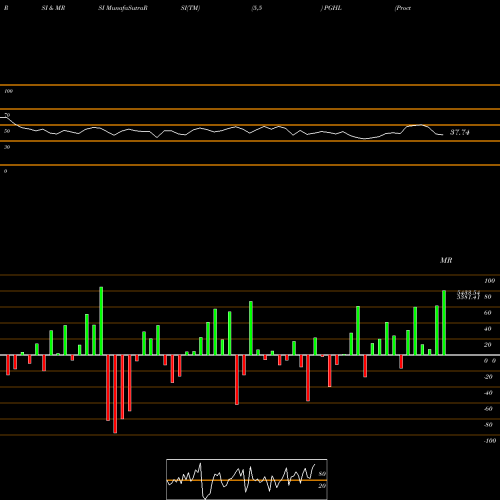Click the 80 label in mini thumbnail chart
Image resolution: width=500 pixels, height=500 pixels.
point(322,474)
